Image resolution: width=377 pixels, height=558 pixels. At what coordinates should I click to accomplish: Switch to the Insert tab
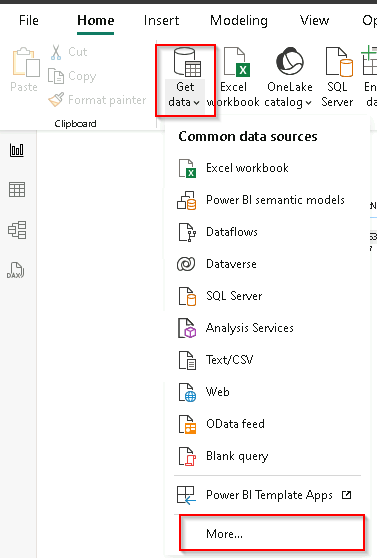[162, 20]
